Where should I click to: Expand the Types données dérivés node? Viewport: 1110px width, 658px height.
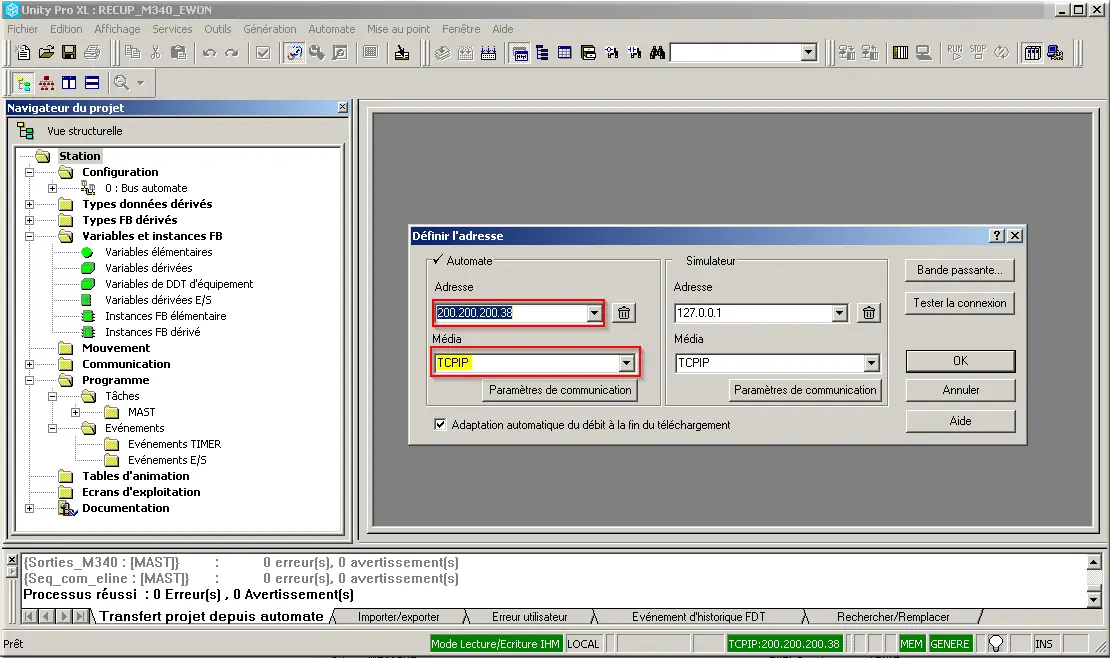[29, 204]
